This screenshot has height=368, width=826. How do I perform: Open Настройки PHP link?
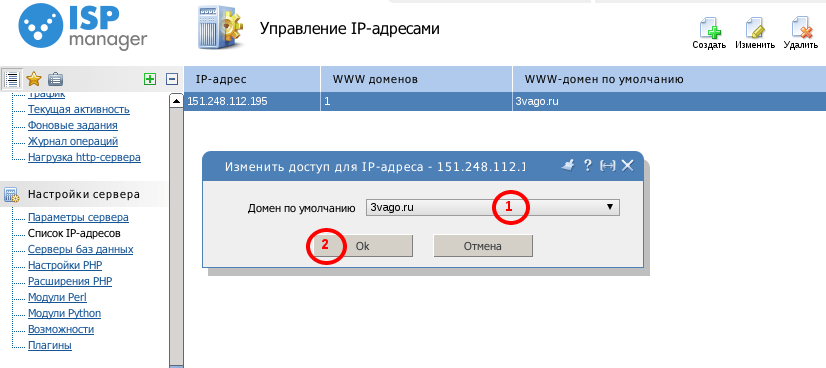65,265
